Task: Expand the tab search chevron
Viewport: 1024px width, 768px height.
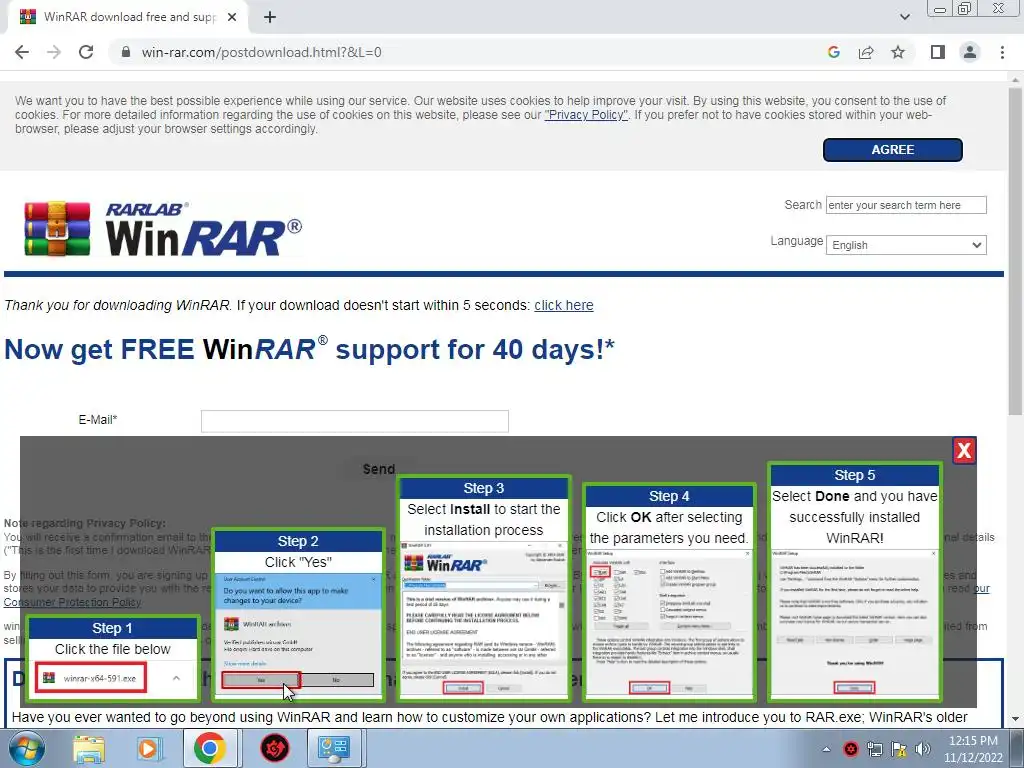Action: pyautogui.click(x=904, y=17)
